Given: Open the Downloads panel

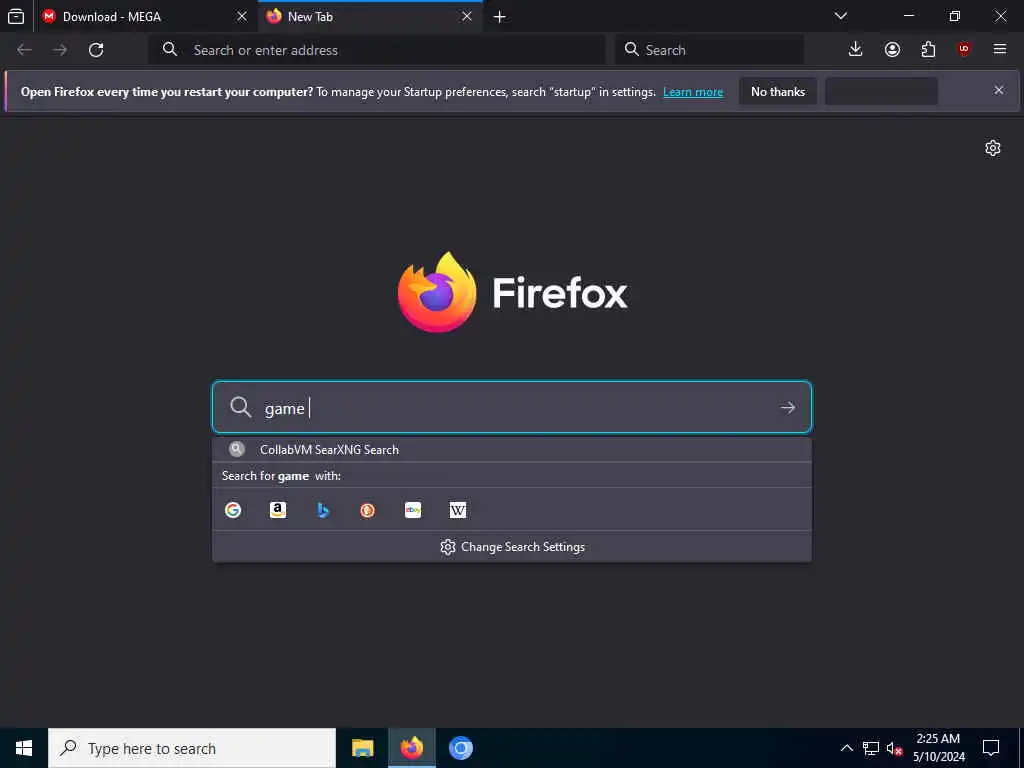Looking at the screenshot, I should click(x=856, y=49).
